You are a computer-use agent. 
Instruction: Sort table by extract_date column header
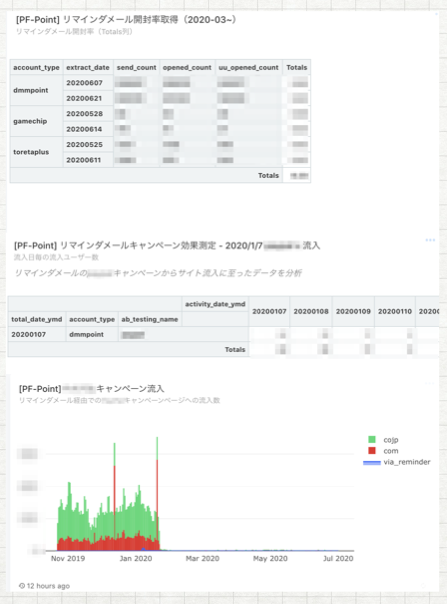88,67
